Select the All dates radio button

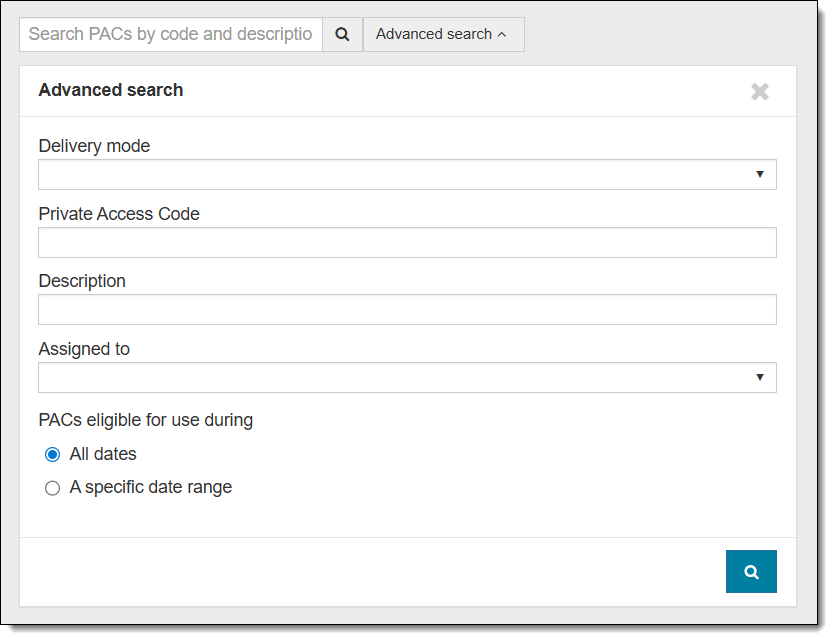point(53,455)
